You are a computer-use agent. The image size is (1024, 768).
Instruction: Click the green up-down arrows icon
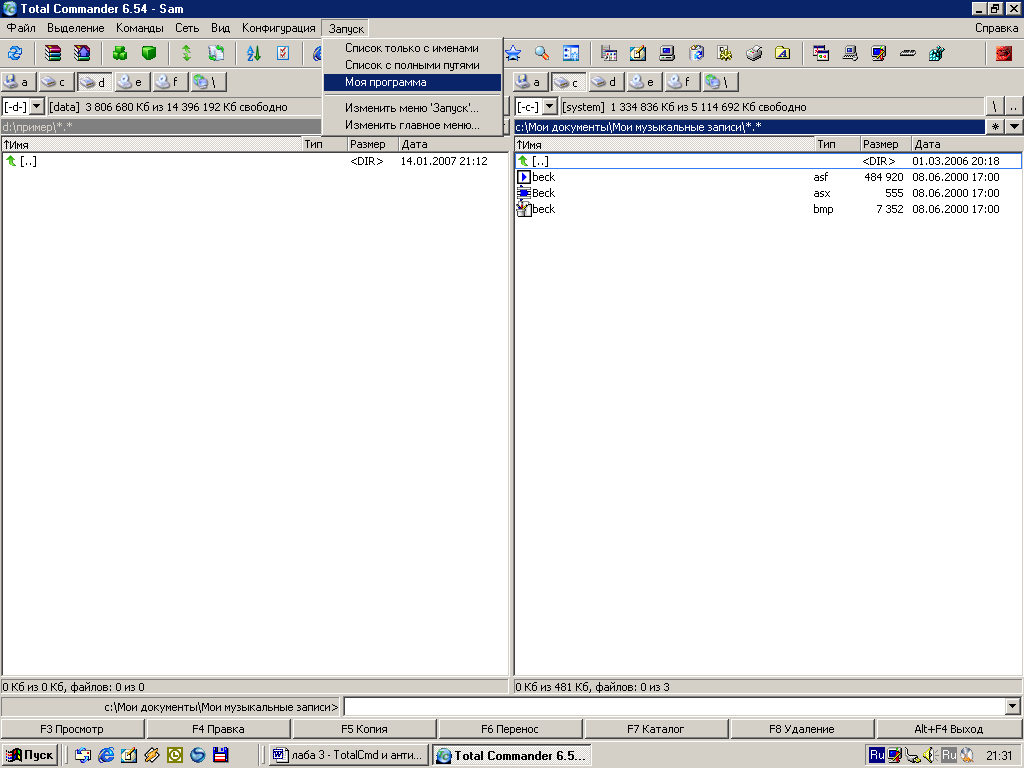[x=186, y=54]
